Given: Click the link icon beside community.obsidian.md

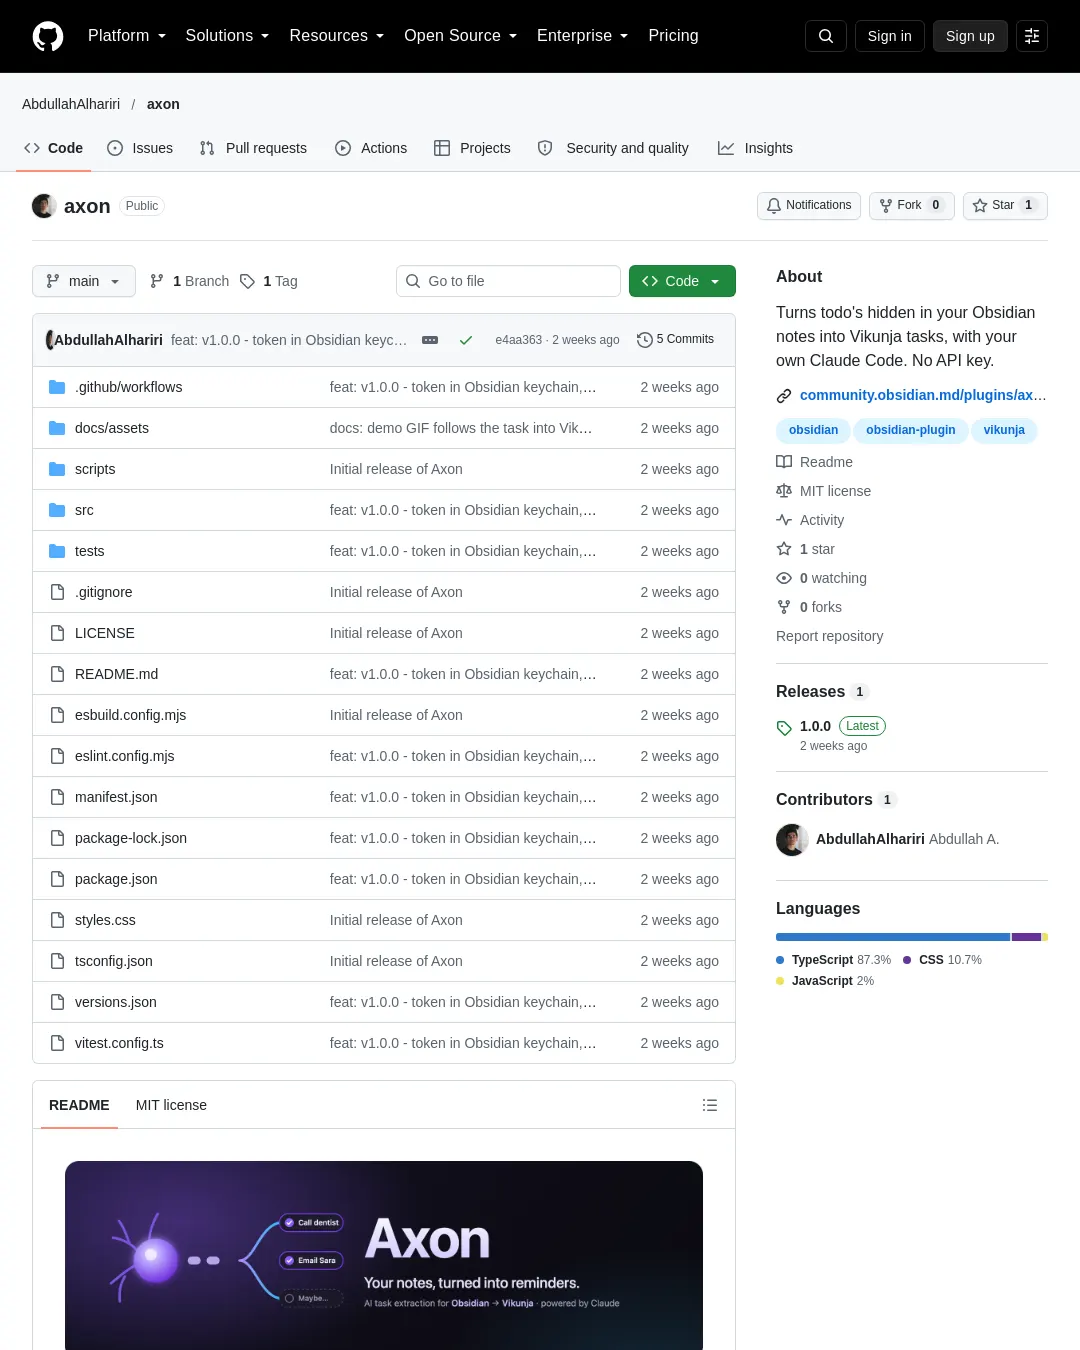Looking at the screenshot, I should pos(784,396).
